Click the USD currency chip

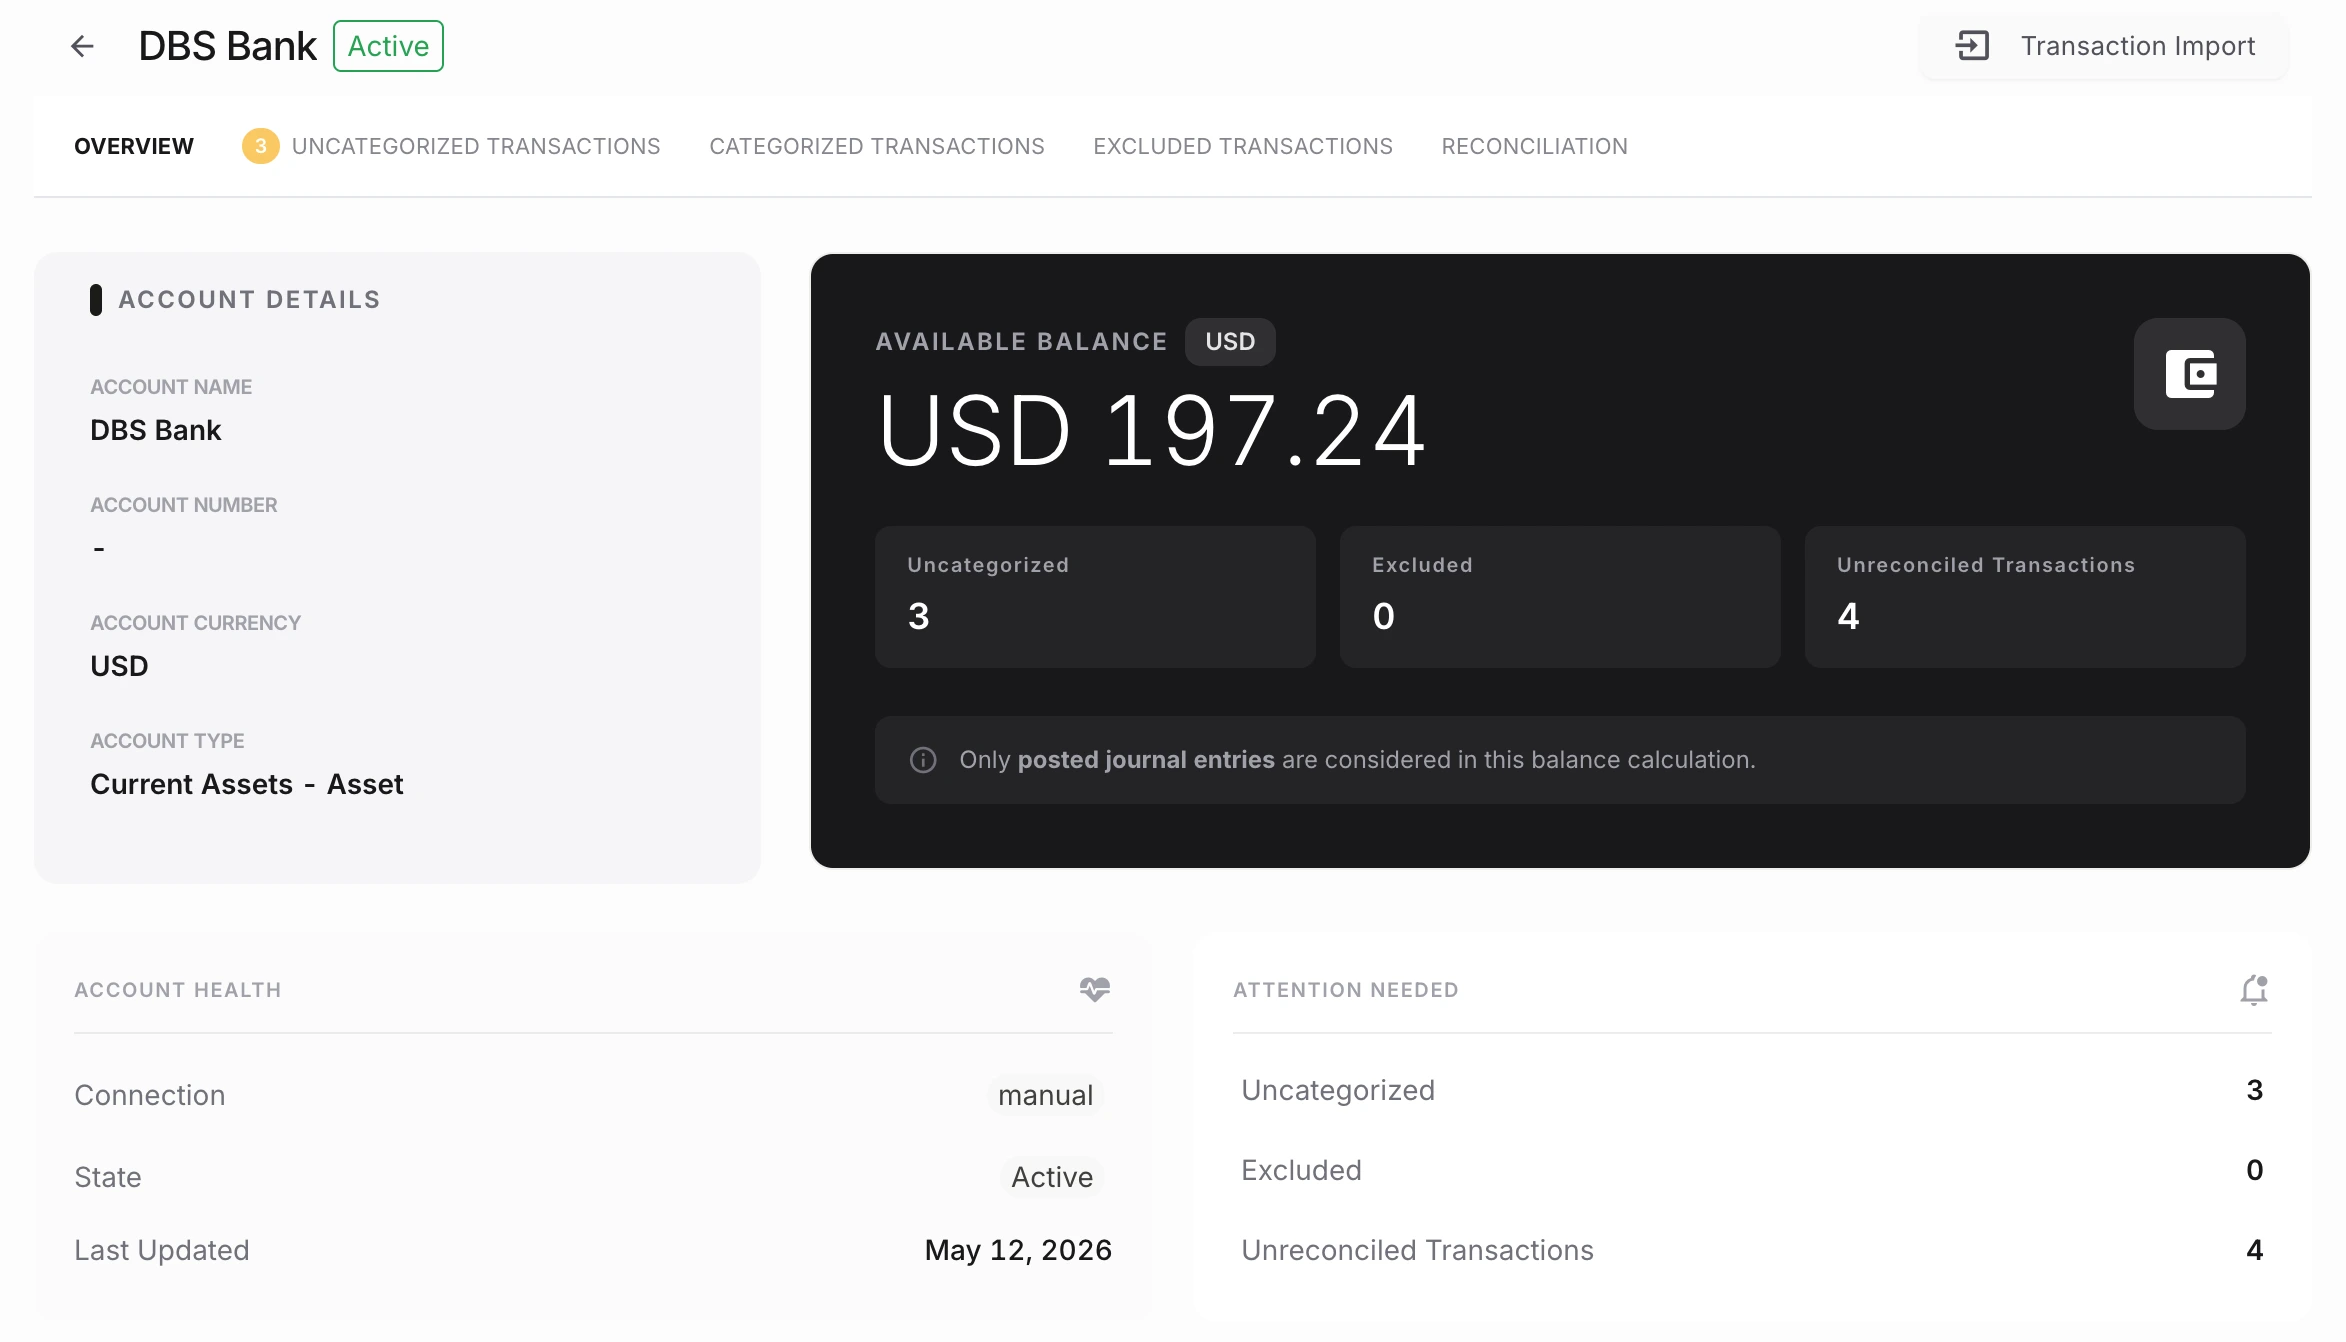(1230, 342)
